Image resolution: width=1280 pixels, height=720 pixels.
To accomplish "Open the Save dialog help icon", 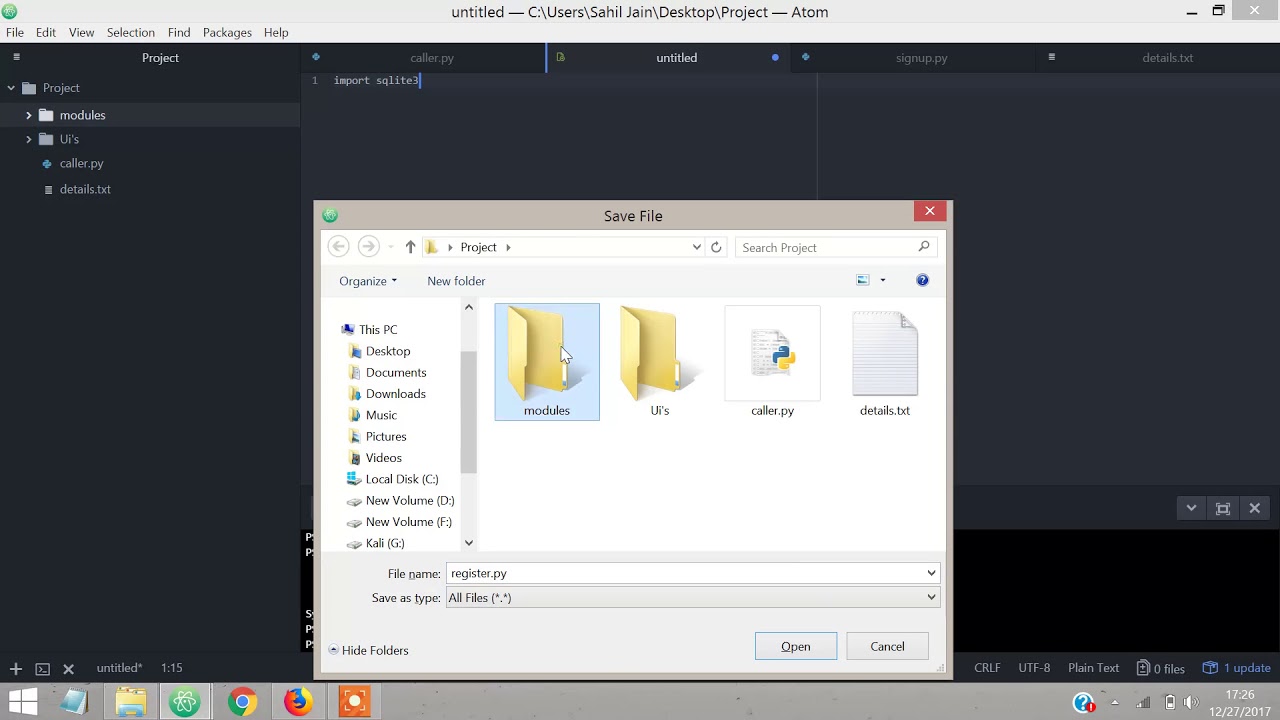I will (922, 280).
